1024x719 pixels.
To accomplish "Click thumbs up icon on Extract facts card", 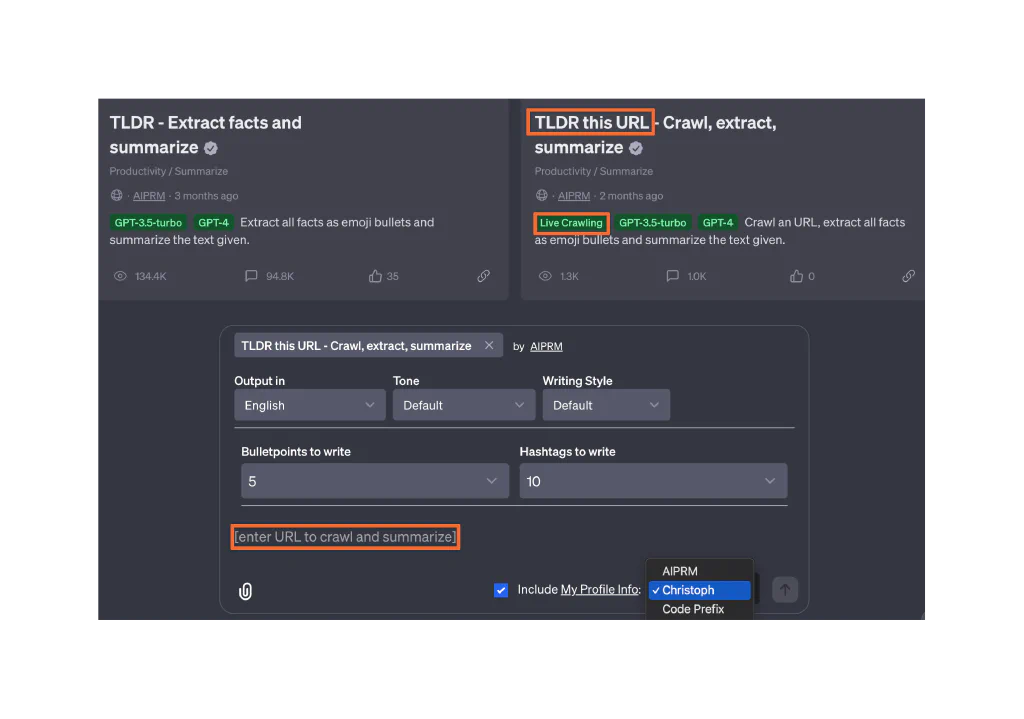I will pyautogui.click(x=375, y=276).
